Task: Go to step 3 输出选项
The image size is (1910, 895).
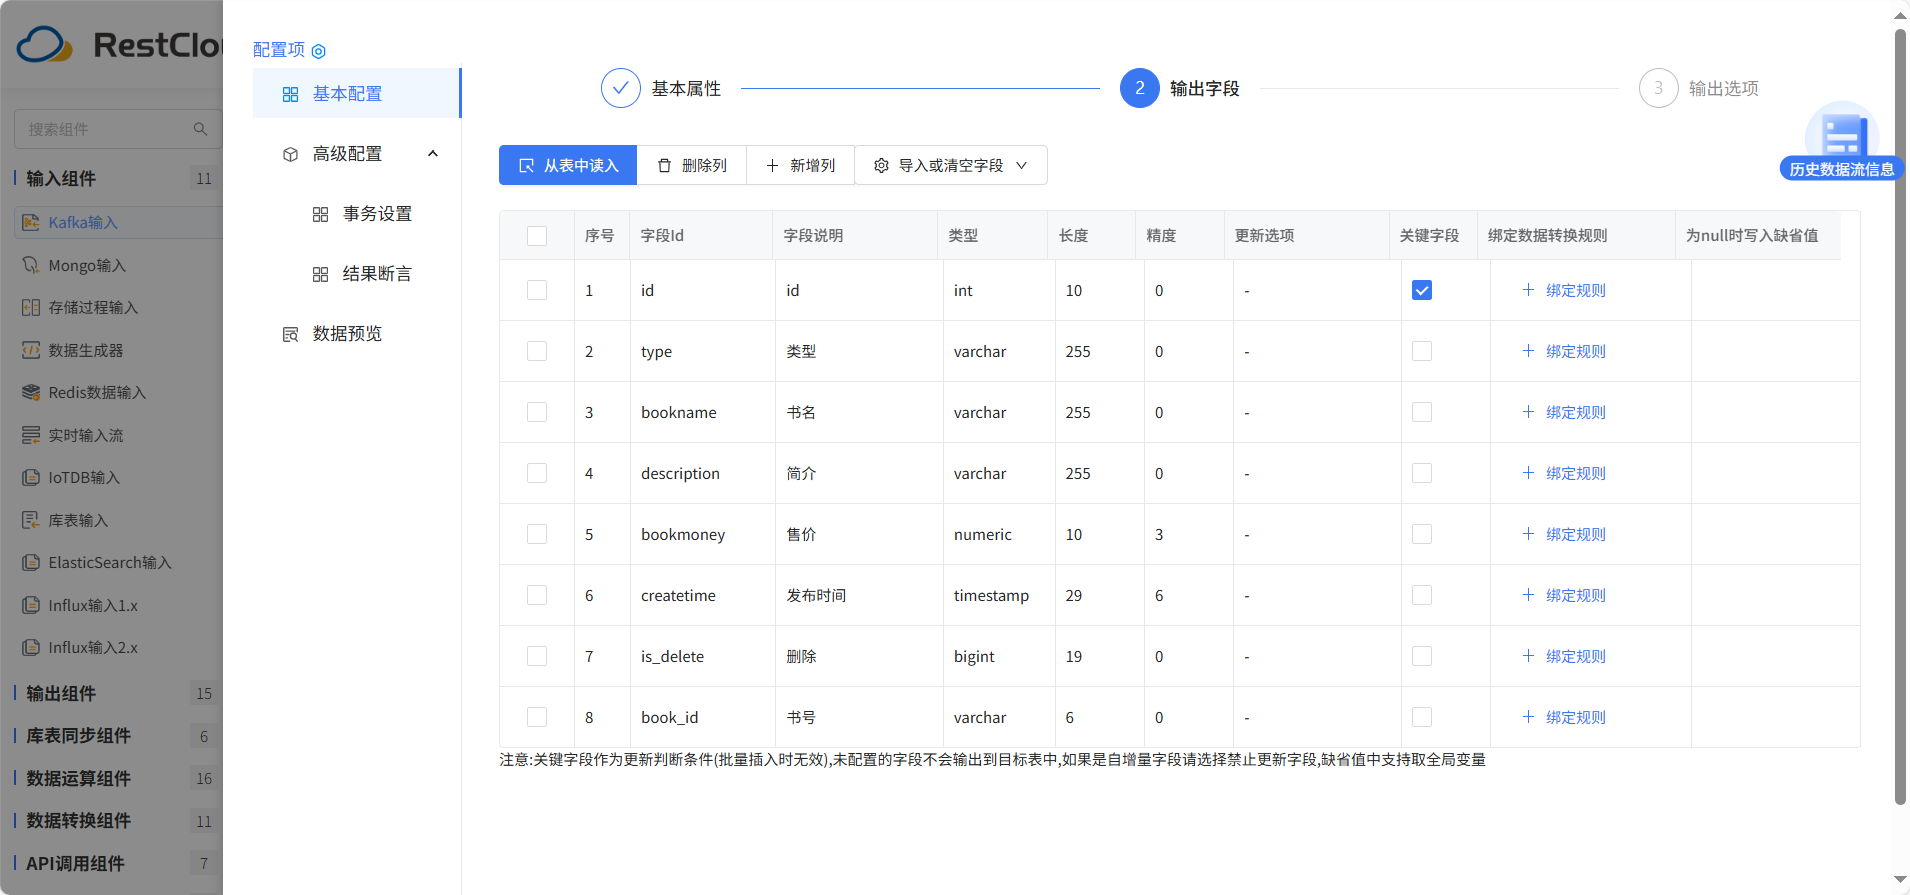Action: (x=1658, y=88)
